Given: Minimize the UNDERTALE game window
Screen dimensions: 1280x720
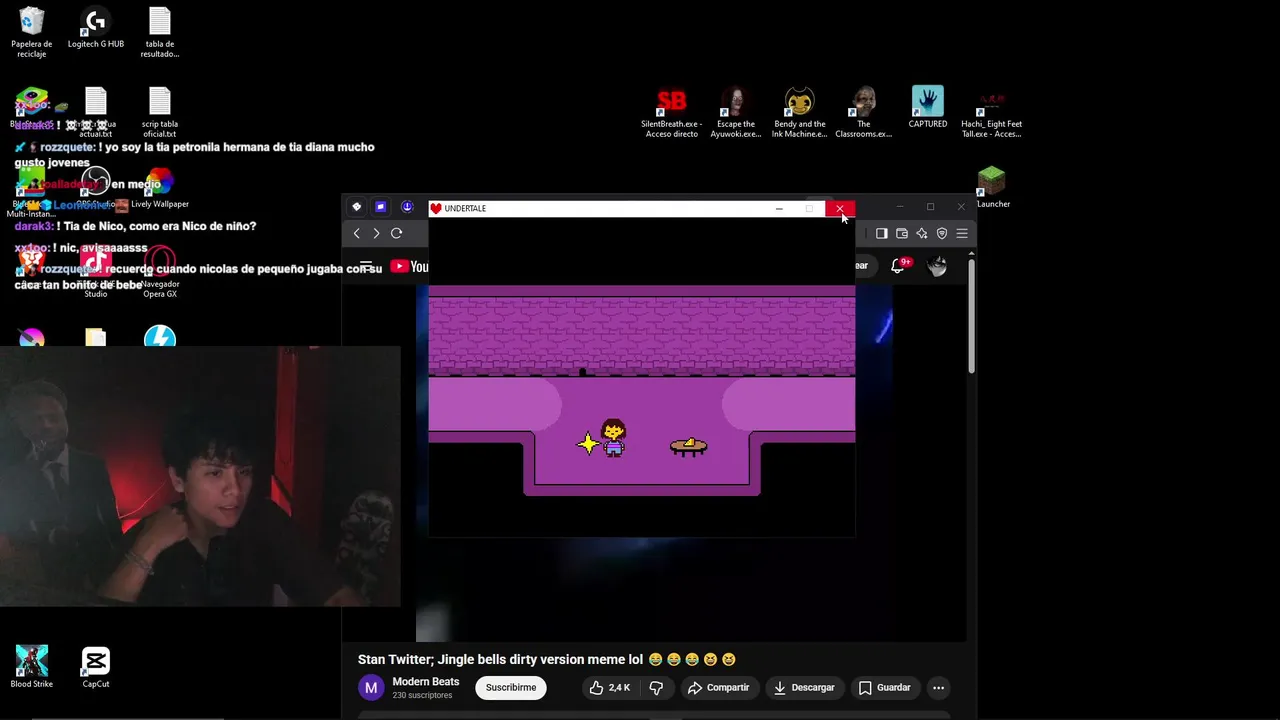Looking at the screenshot, I should [779, 208].
